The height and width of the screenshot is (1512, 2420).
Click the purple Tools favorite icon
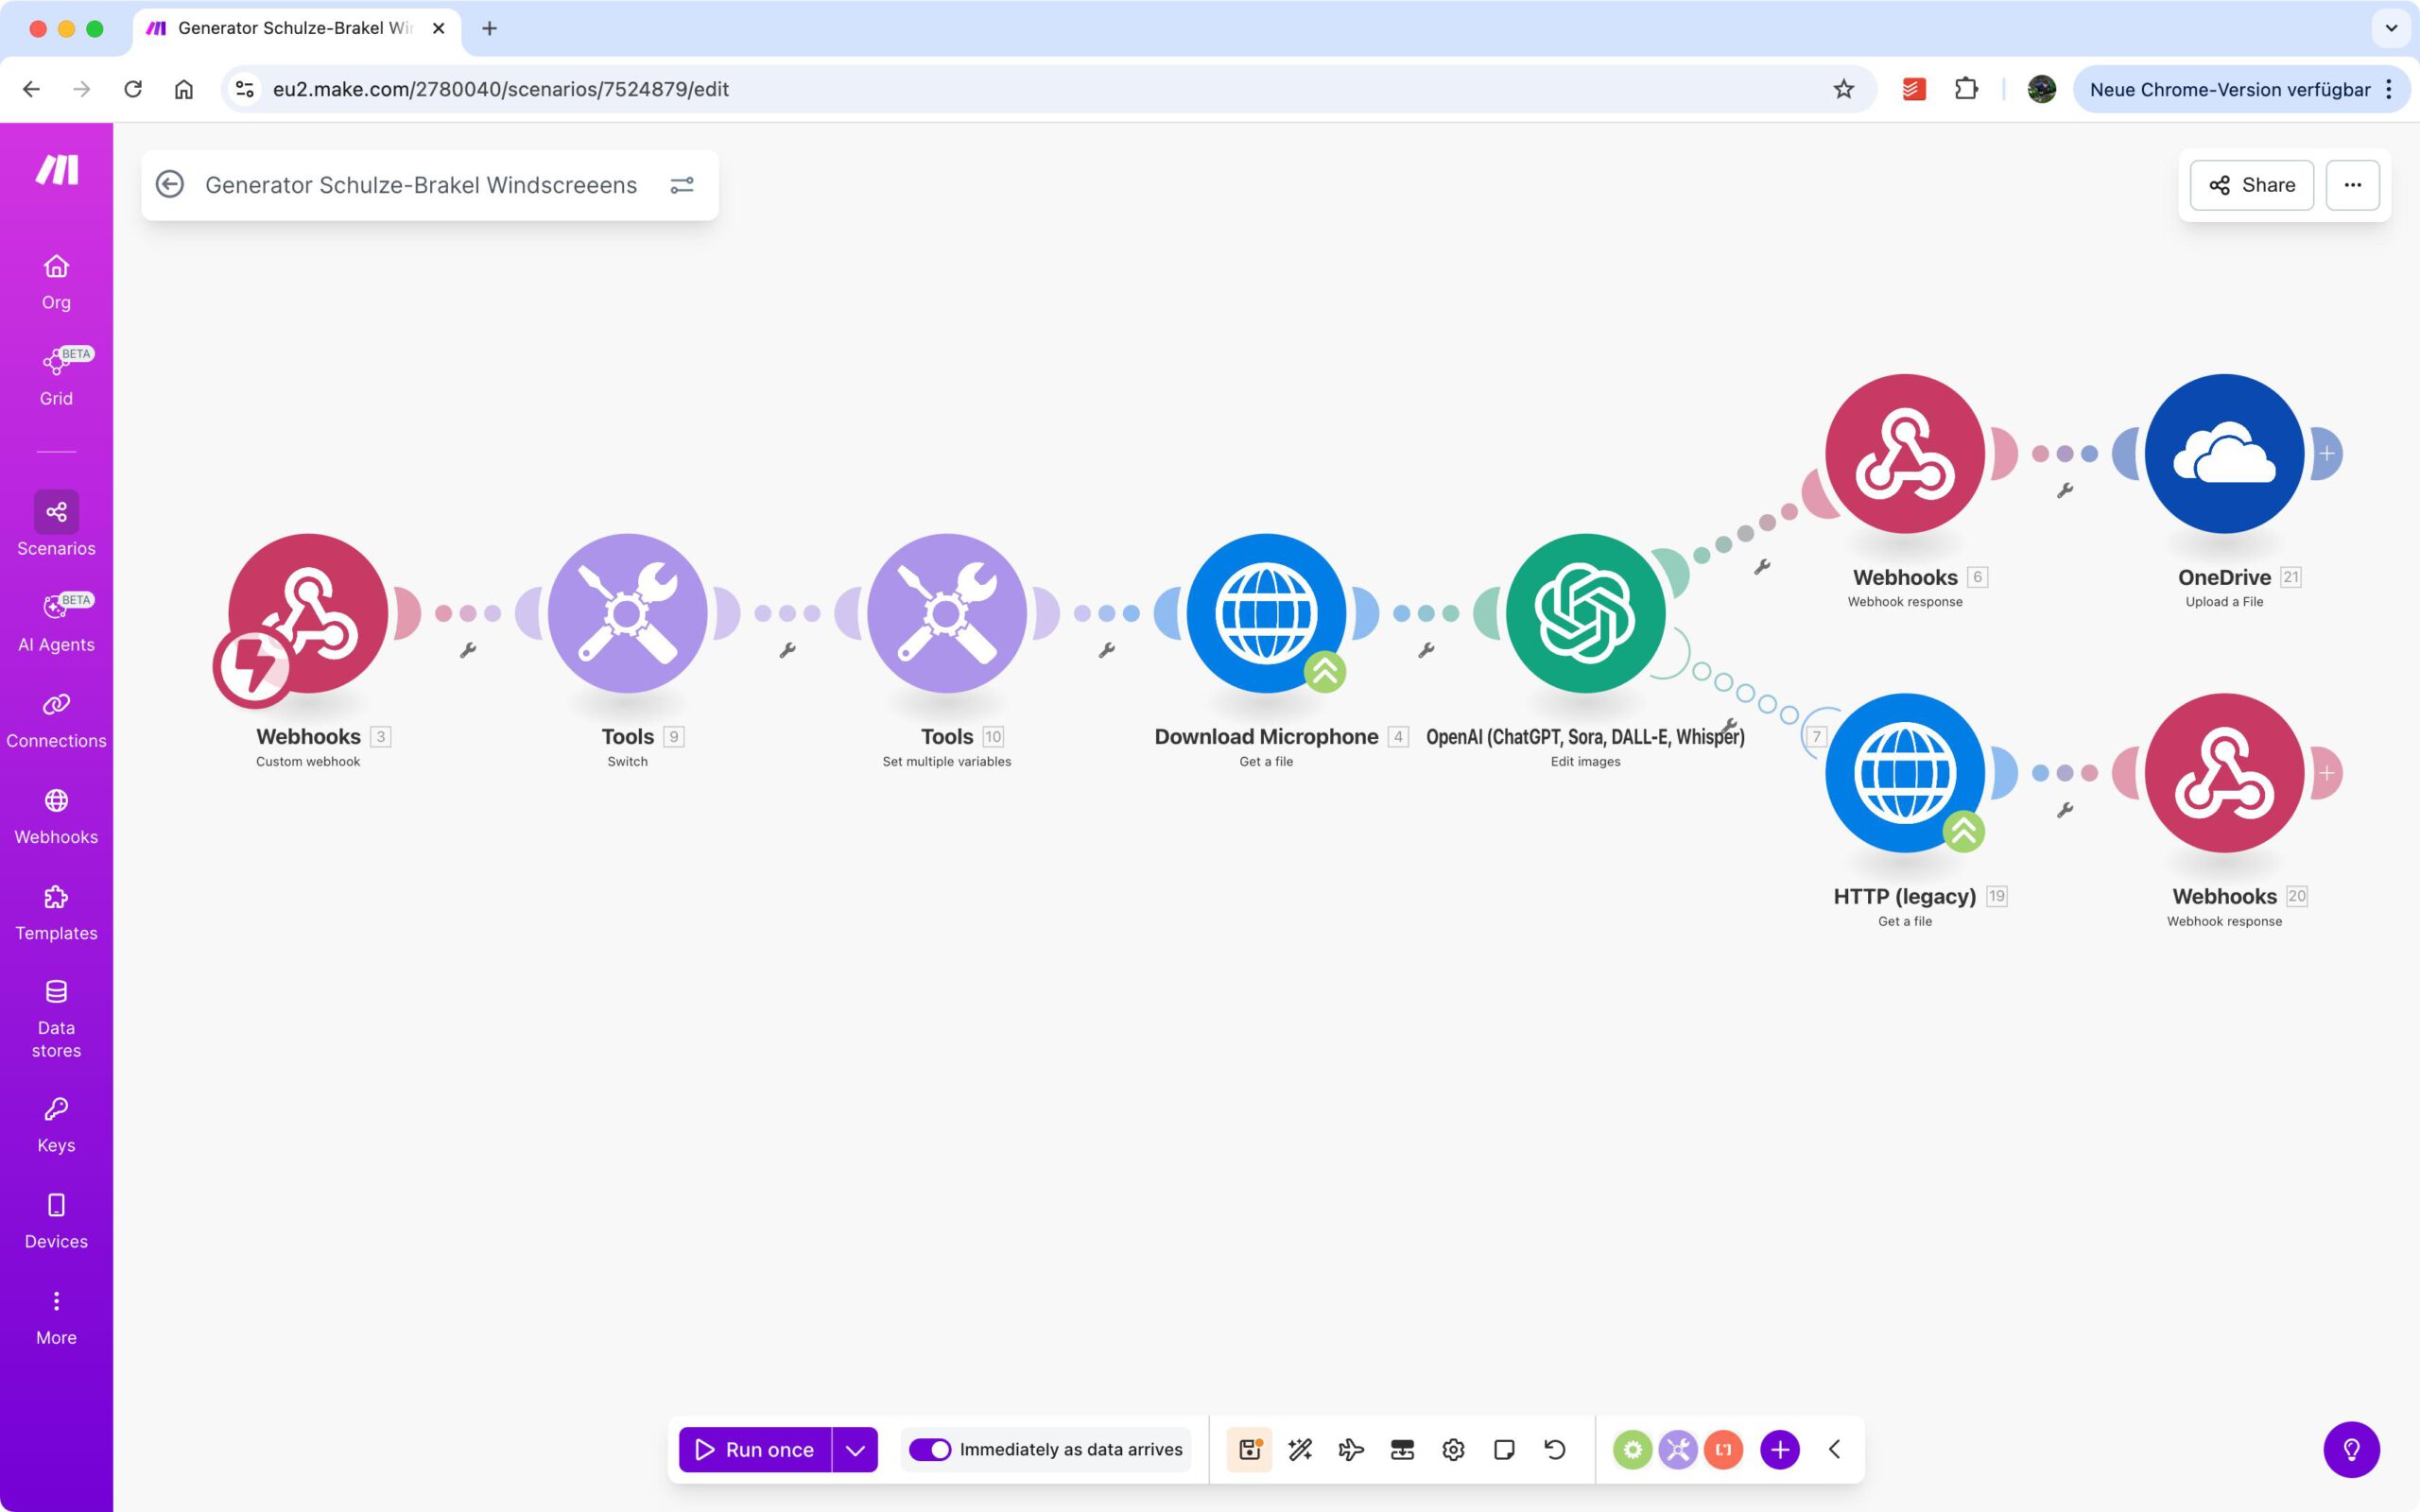[1678, 1449]
